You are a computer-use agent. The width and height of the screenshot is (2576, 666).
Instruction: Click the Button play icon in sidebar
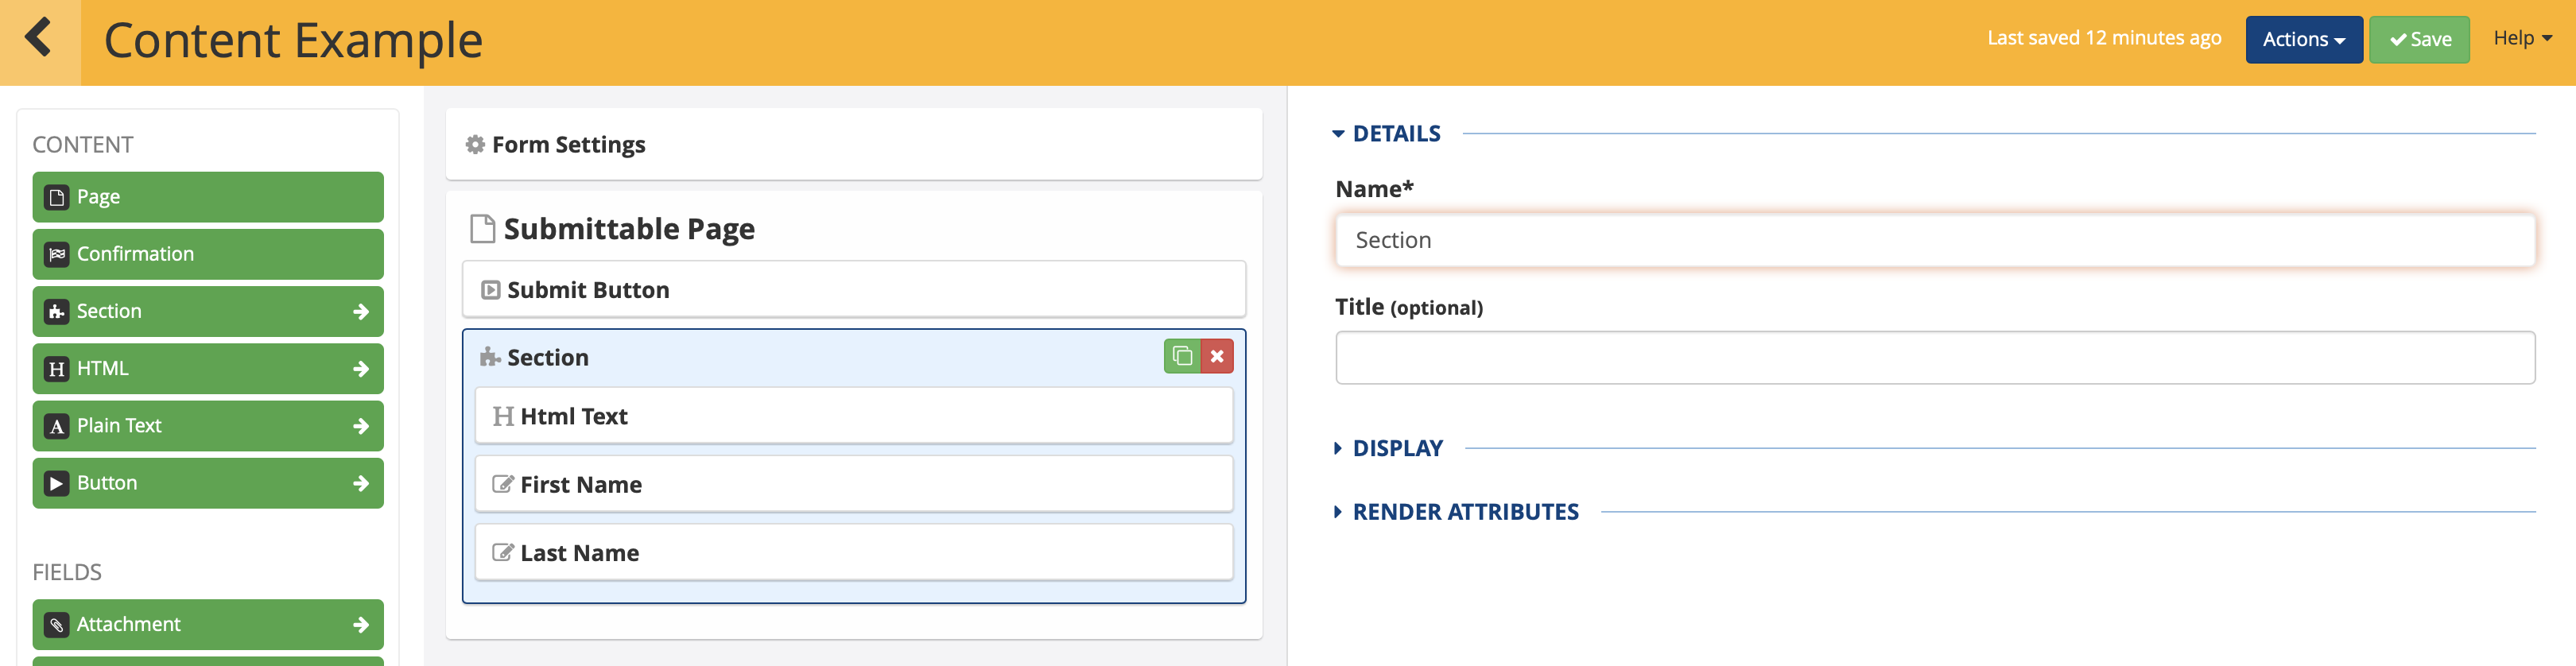pos(57,483)
